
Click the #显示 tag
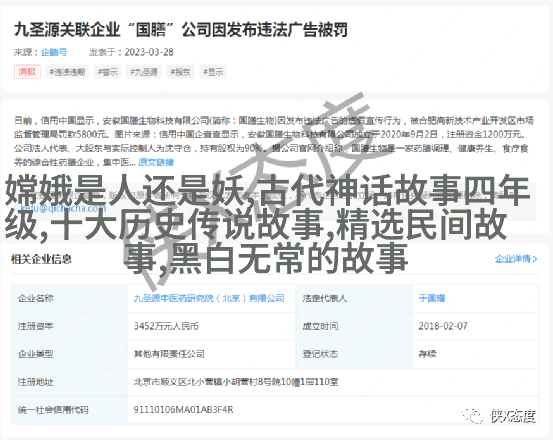click(213, 72)
